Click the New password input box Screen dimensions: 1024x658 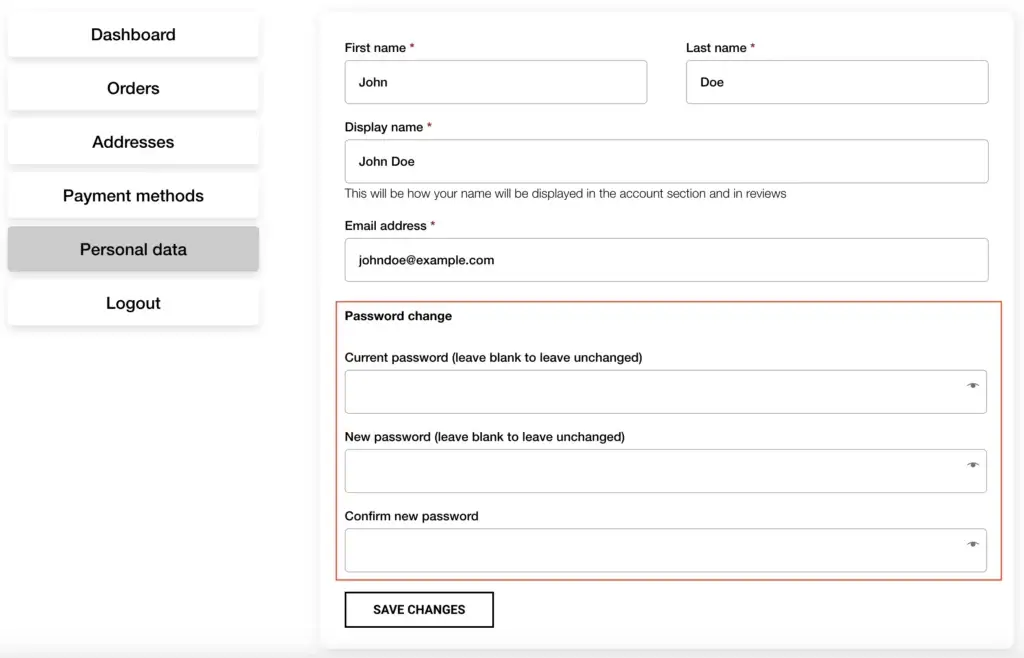pos(650,471)
